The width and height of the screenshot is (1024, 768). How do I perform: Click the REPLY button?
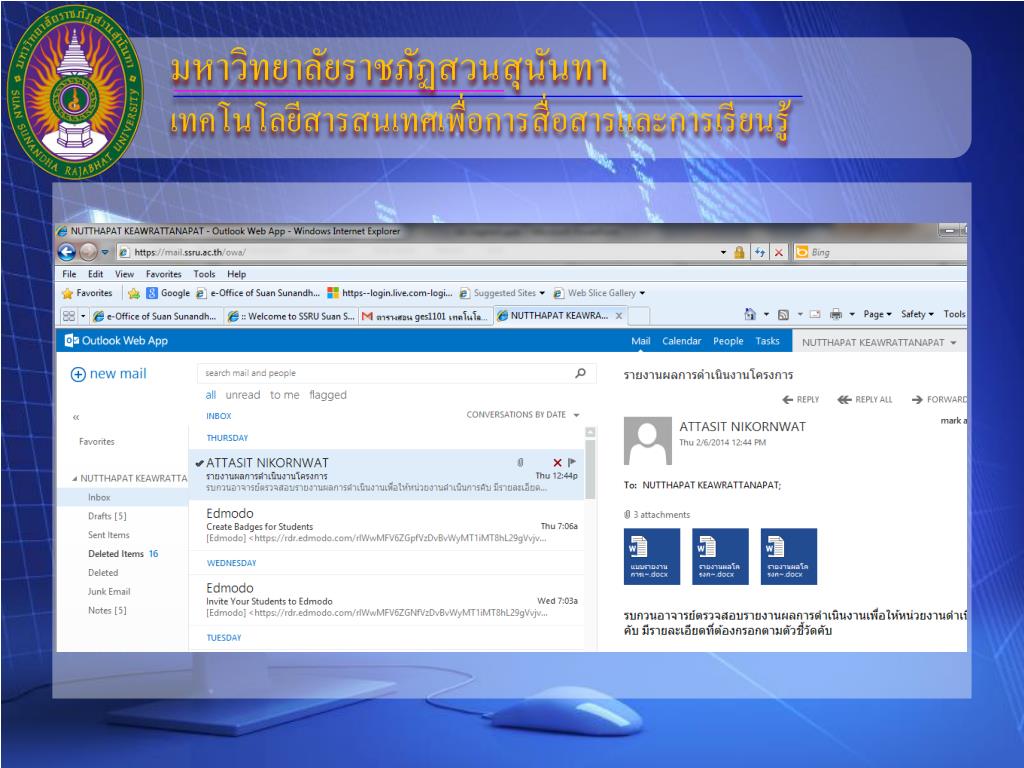pos(801,400)
